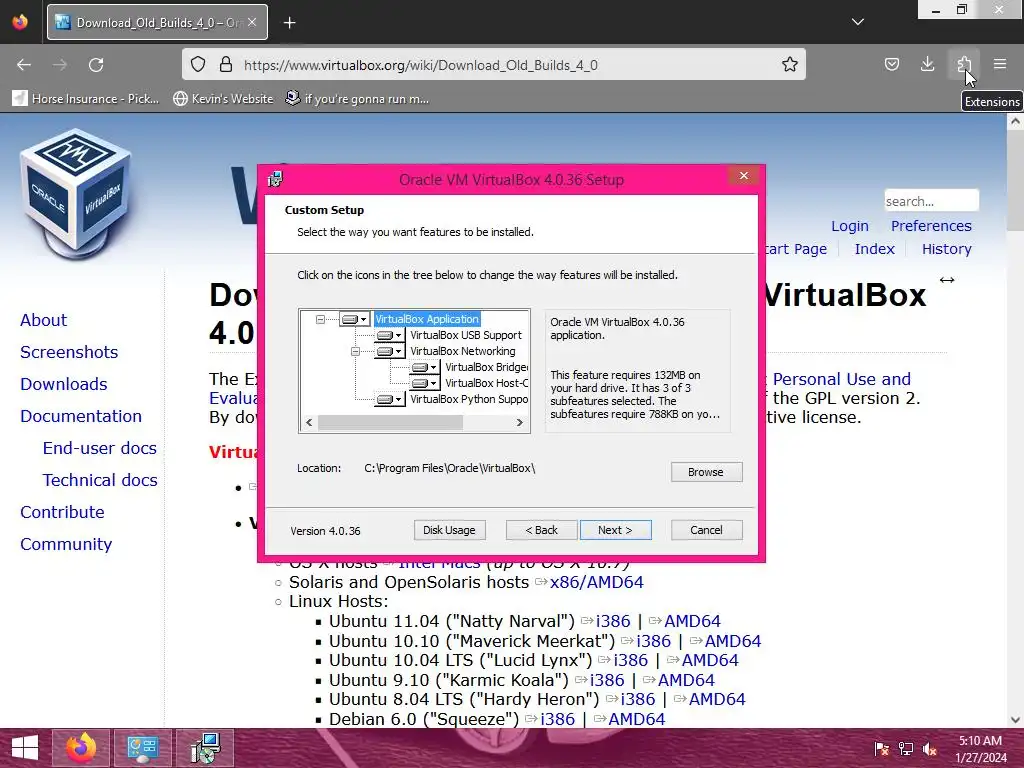1024x768 pixels.
Task: Close the Download_Old_Builds_4_0 tab
Action: (x=252, y=22)
